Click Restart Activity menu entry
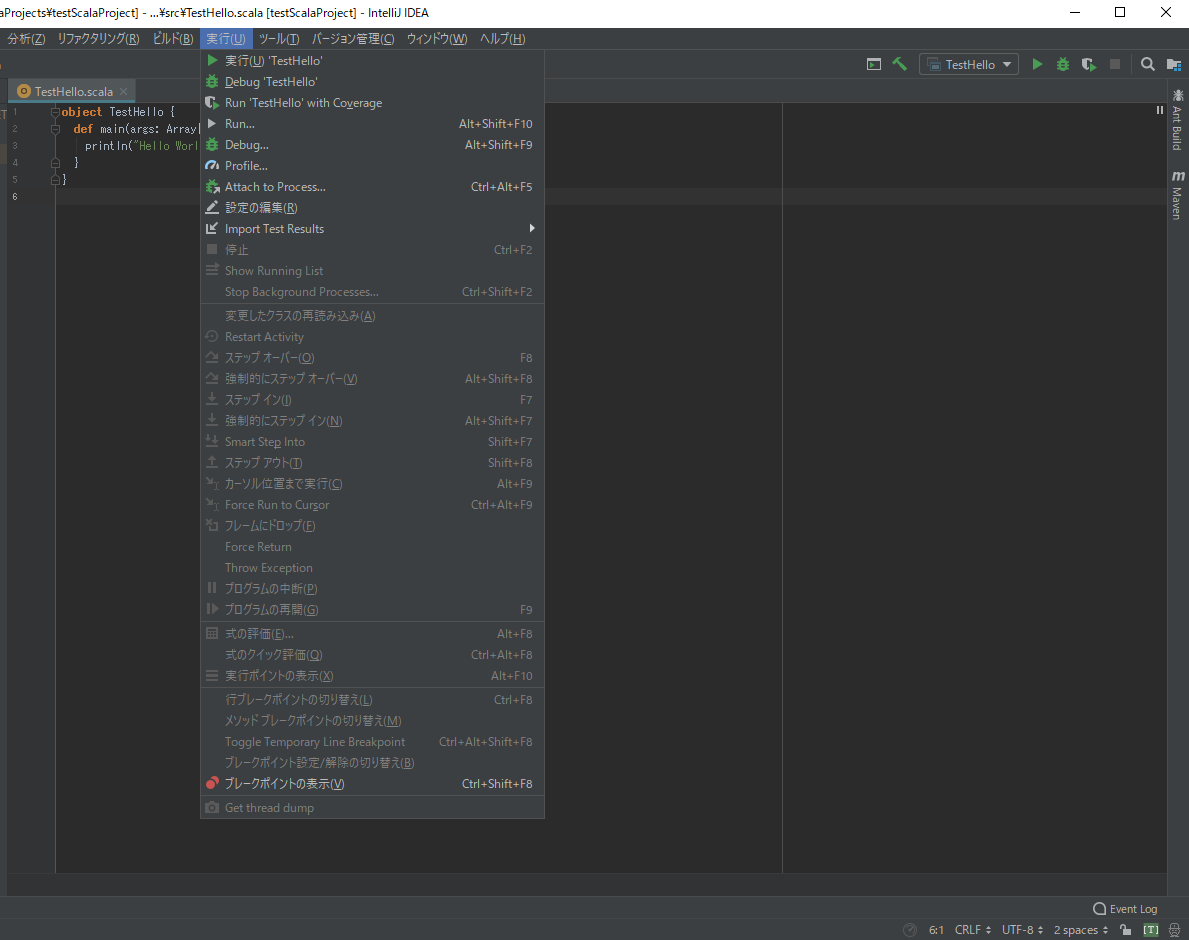The height and width of the screenshot is (940, 1189). [372, 337]
